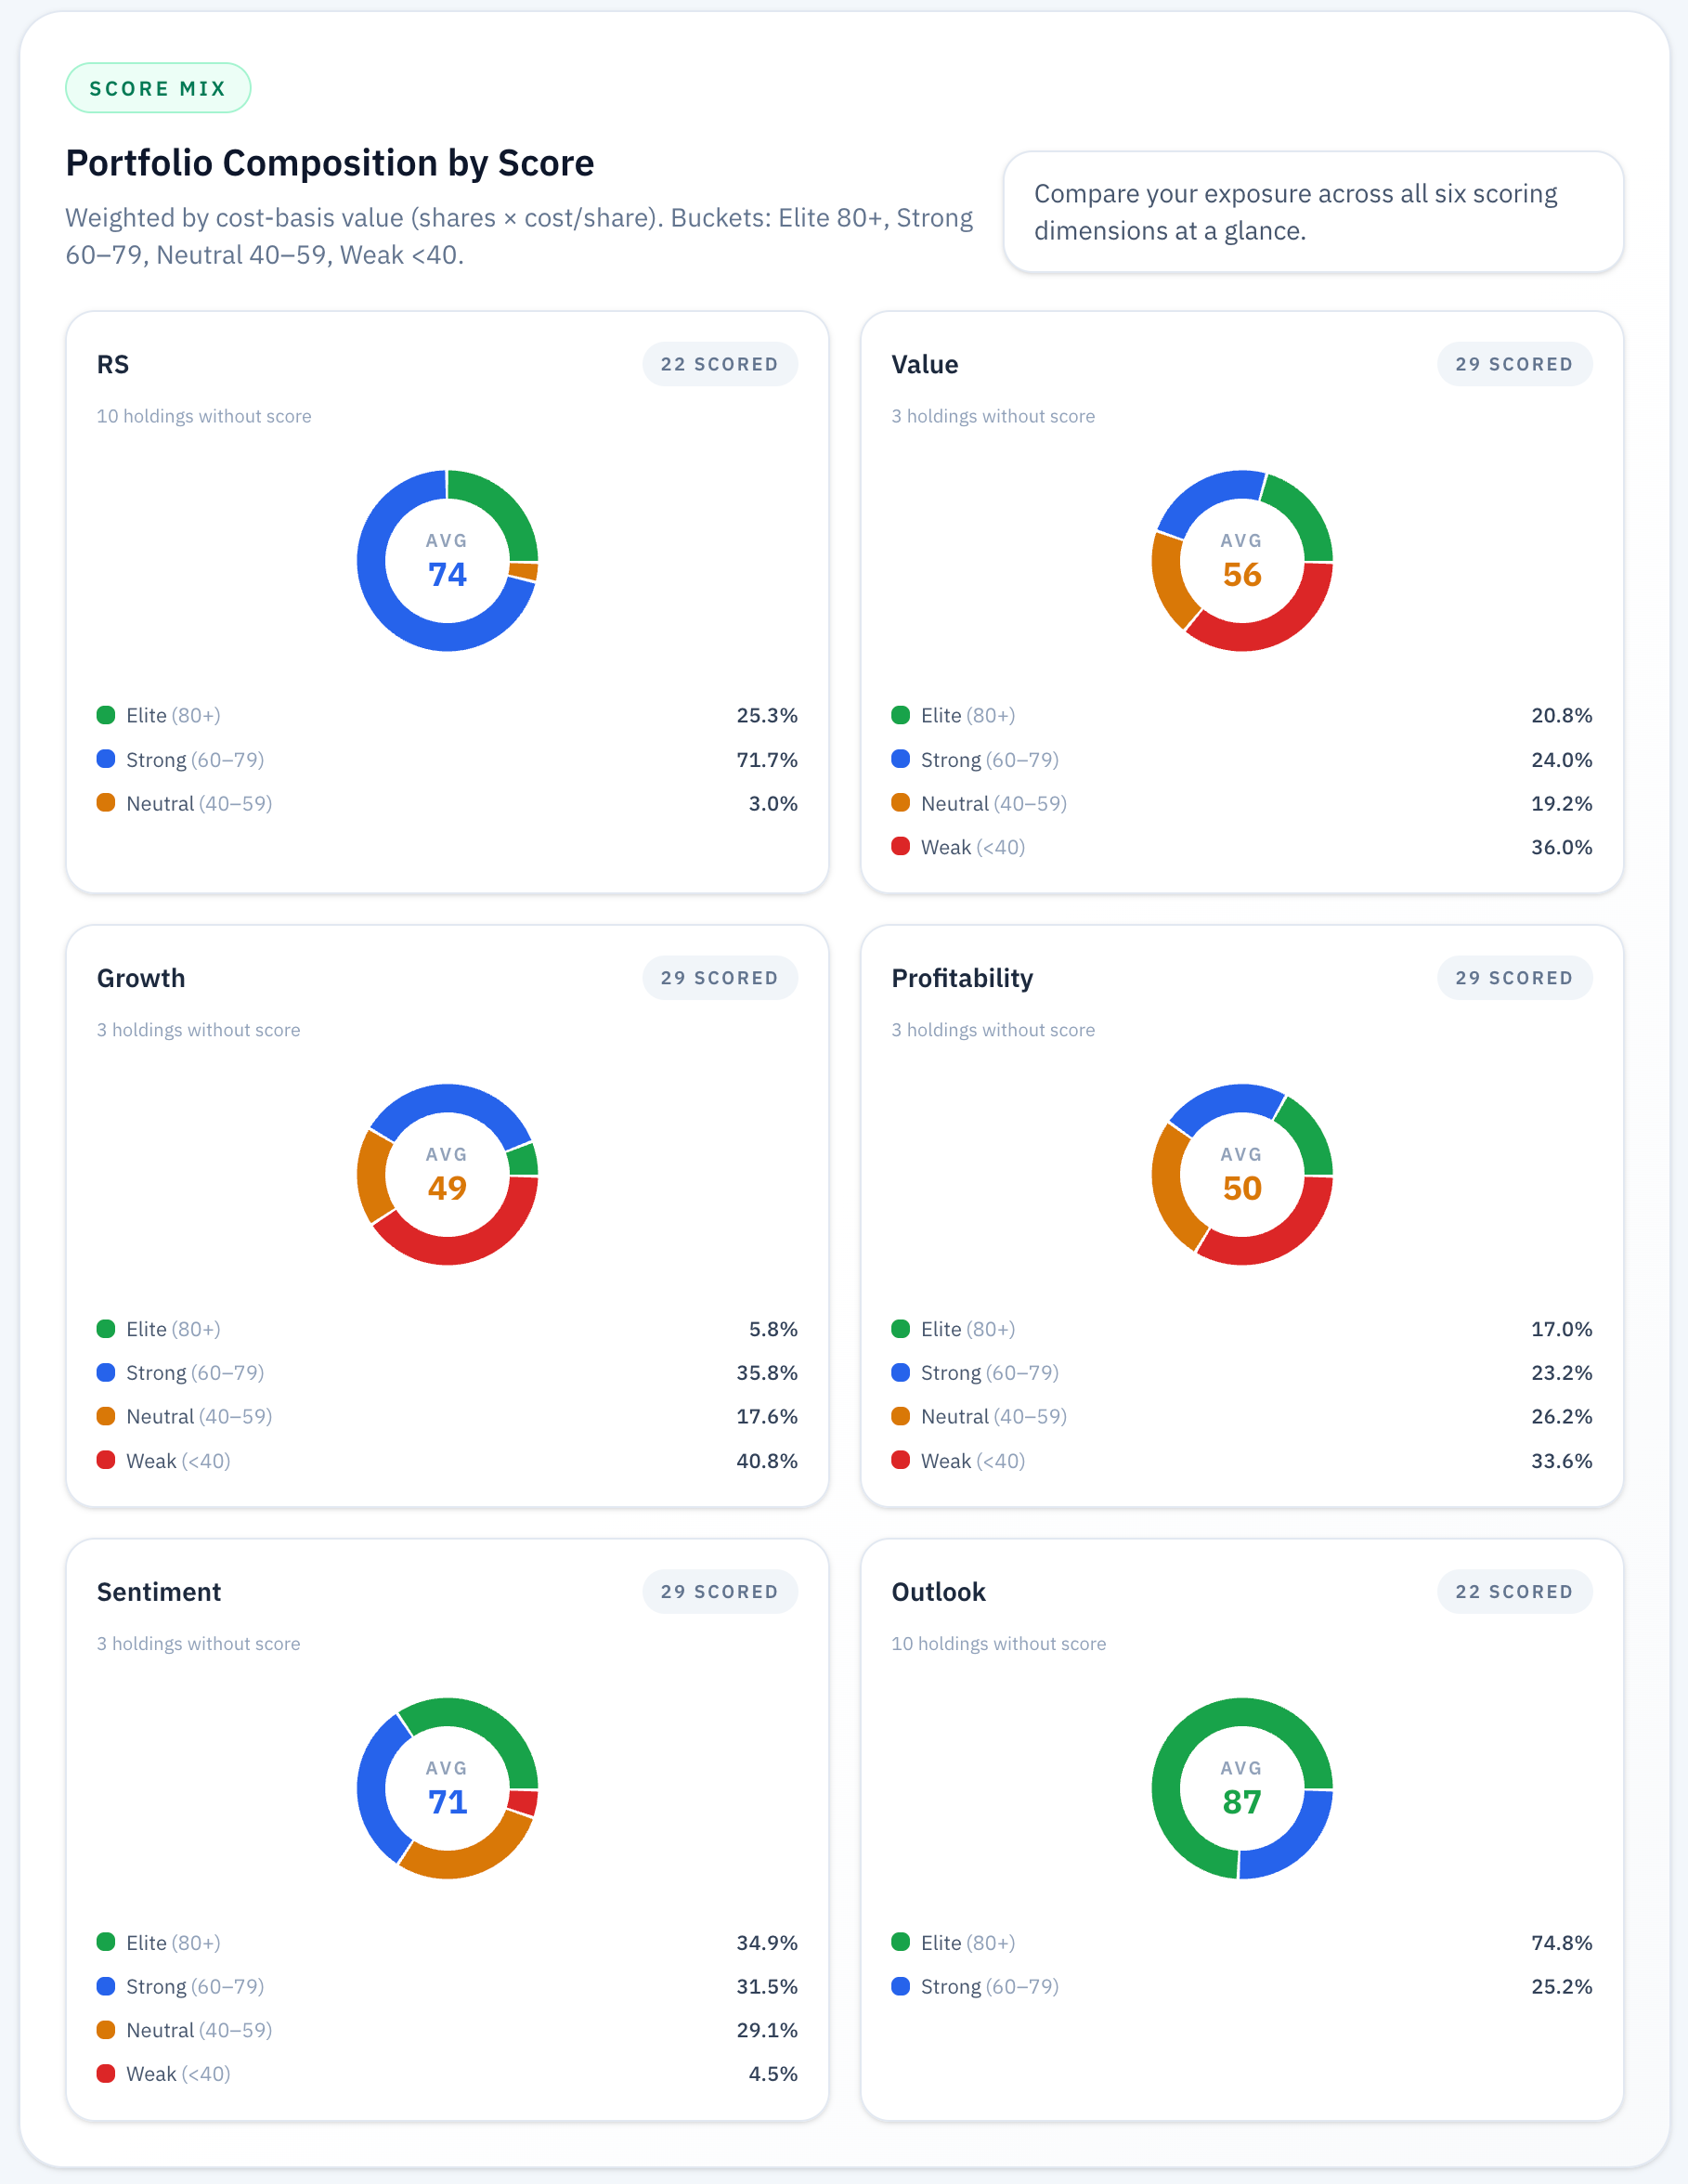
Task: Click blue Strong swatch in RS legend
Action: coord(106,759)
